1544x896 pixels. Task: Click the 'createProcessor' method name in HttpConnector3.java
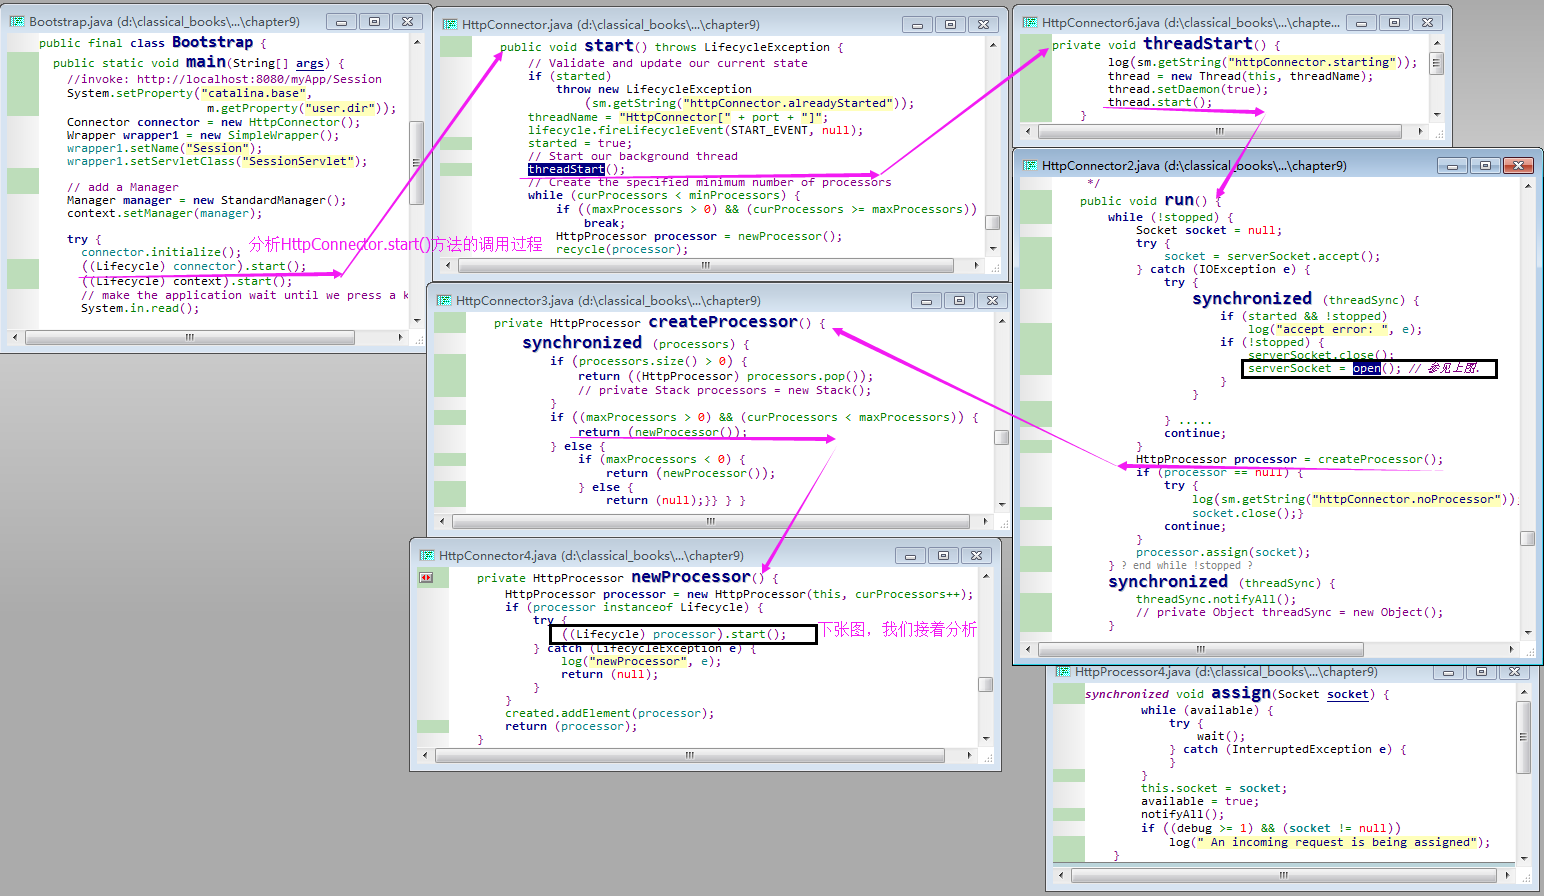coord(723,322)
